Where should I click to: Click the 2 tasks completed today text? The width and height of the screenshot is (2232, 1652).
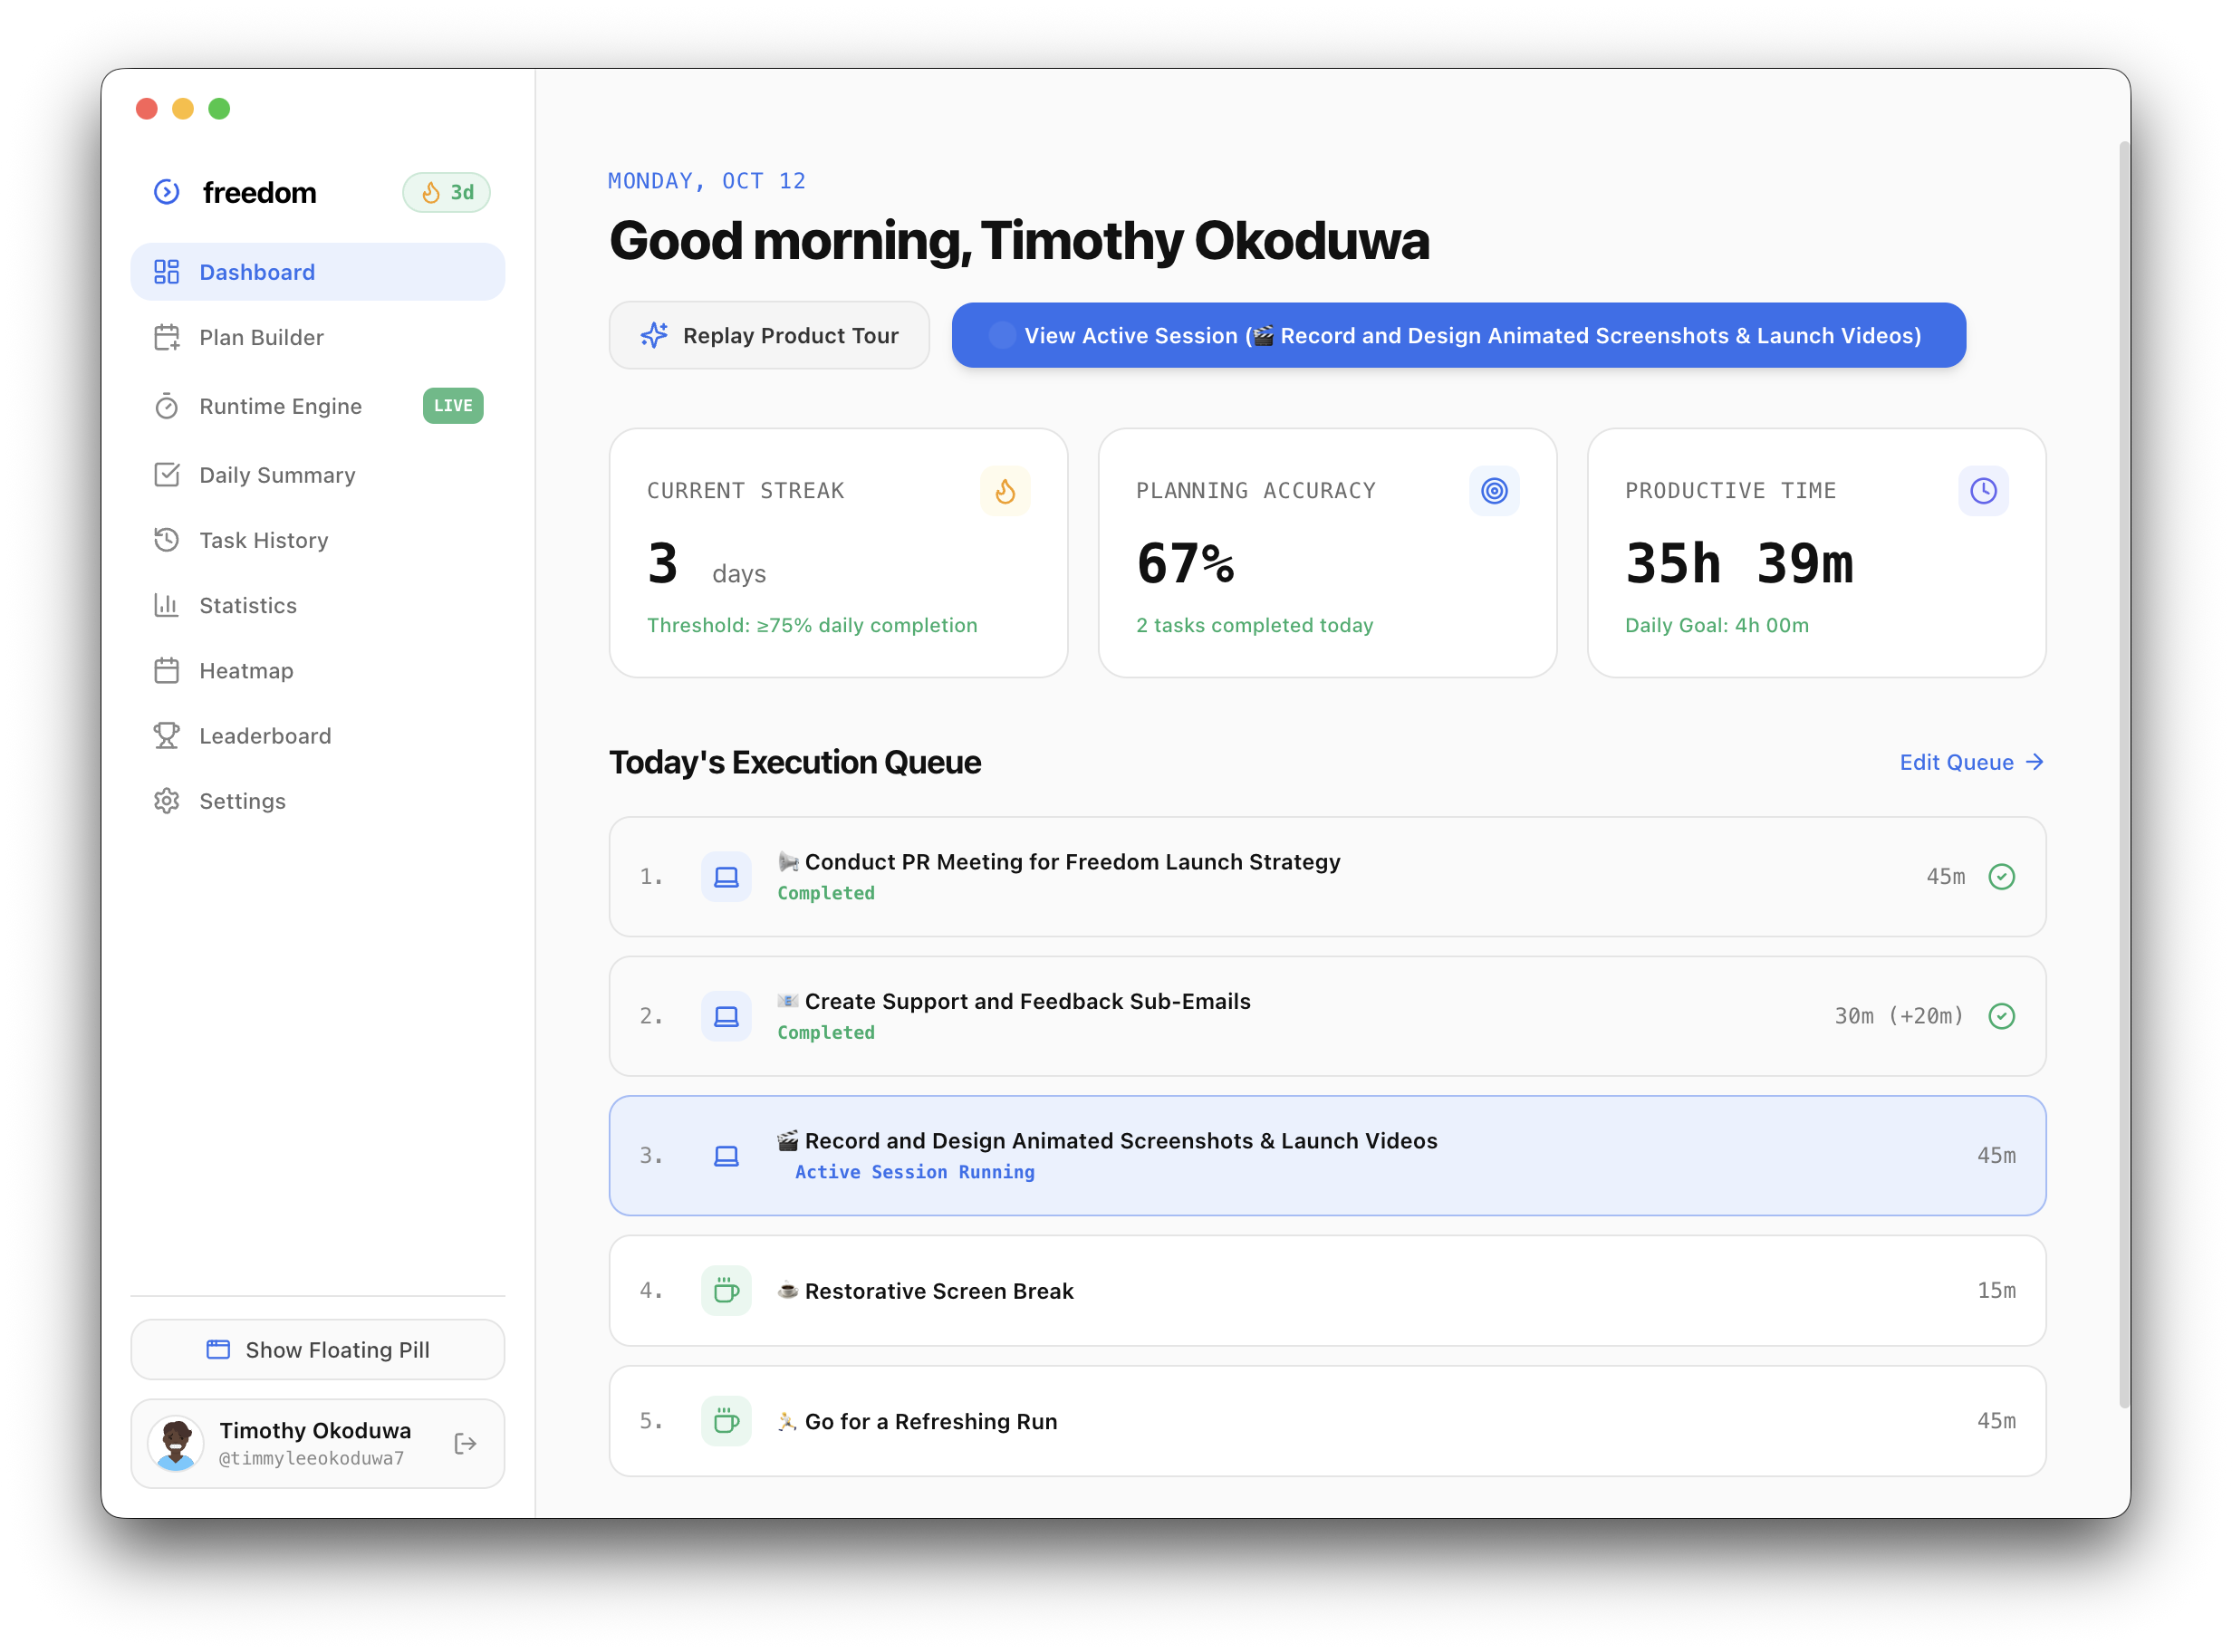coord(1254,625)
